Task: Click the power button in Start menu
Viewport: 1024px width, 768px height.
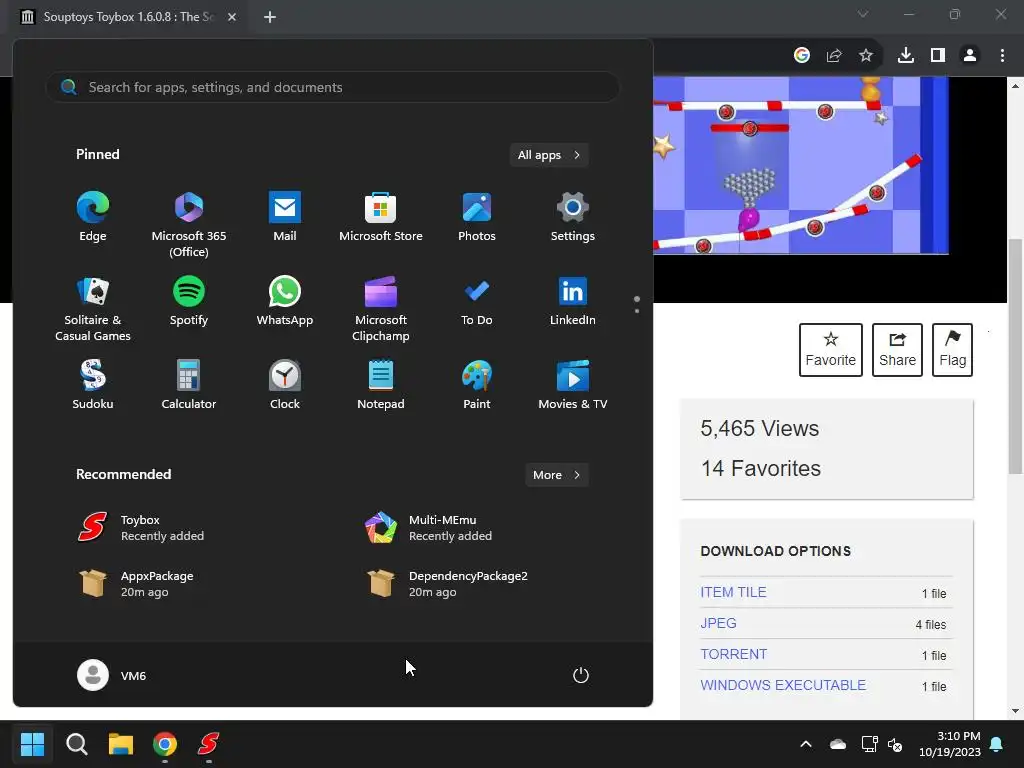Action: click(581, 675)
